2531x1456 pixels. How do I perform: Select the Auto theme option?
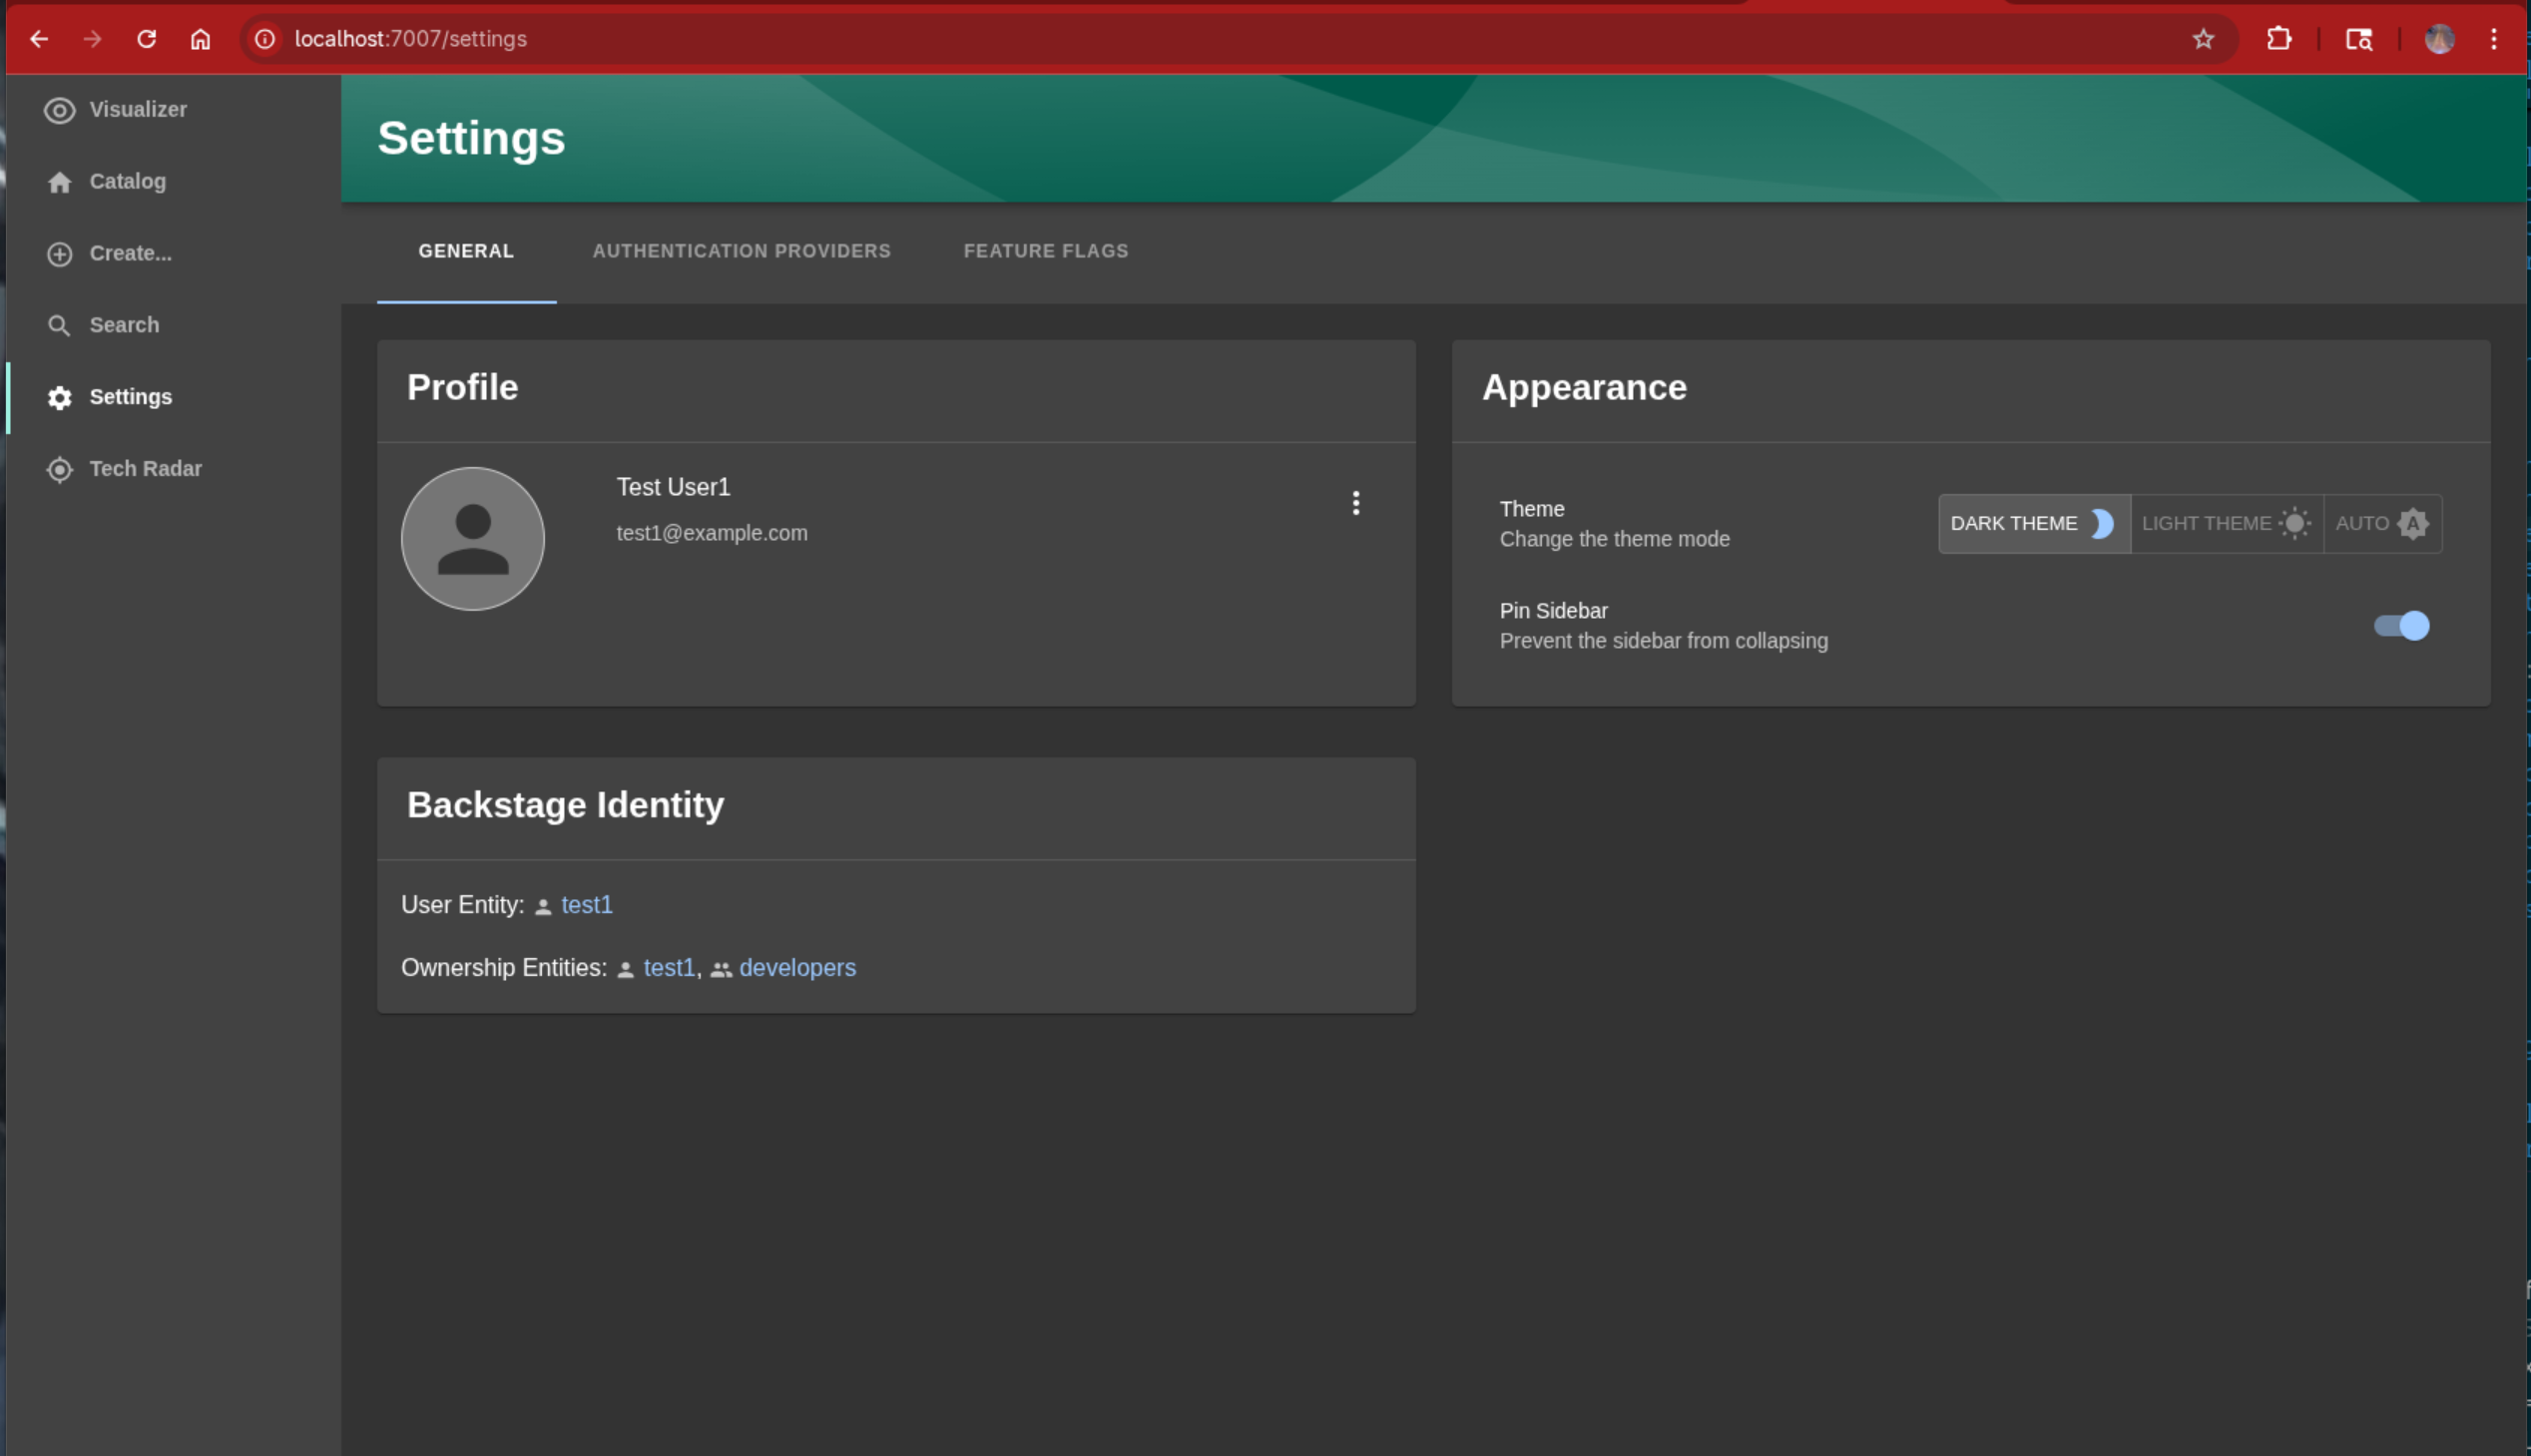coord(2381,524)
